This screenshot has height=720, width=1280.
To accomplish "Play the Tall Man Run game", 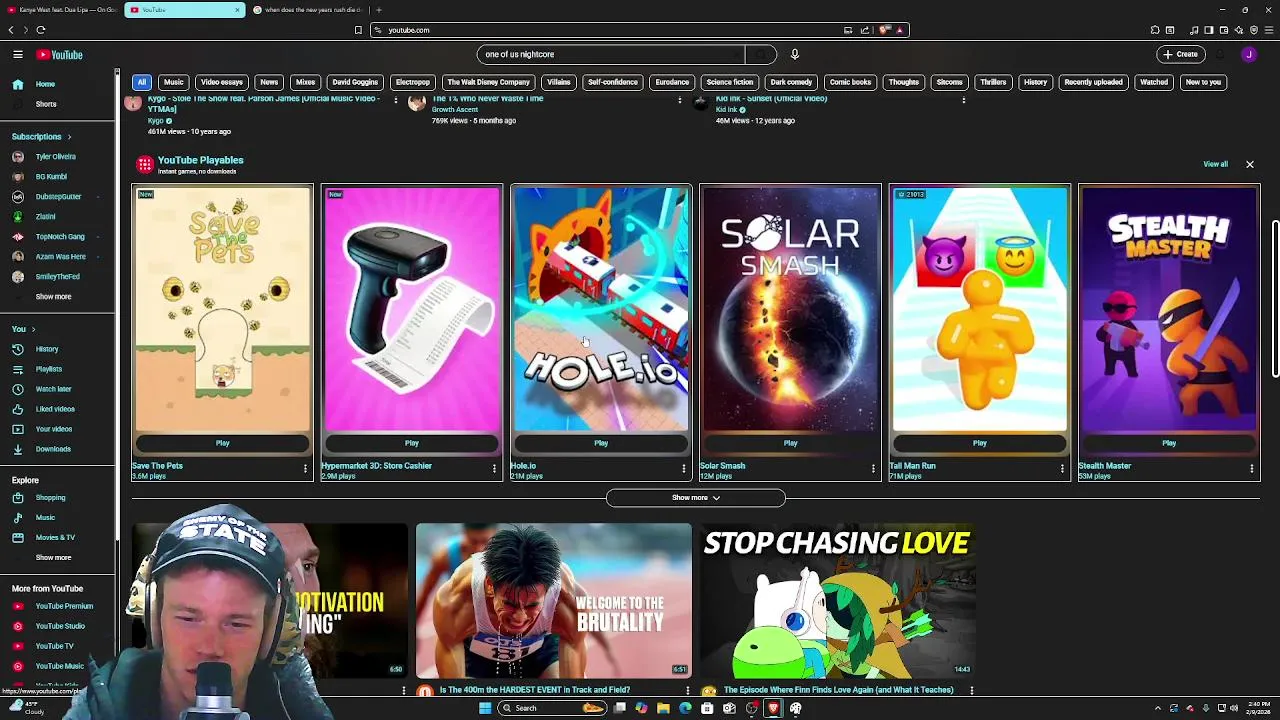I will pyautogui.click(x=980, y=443).
